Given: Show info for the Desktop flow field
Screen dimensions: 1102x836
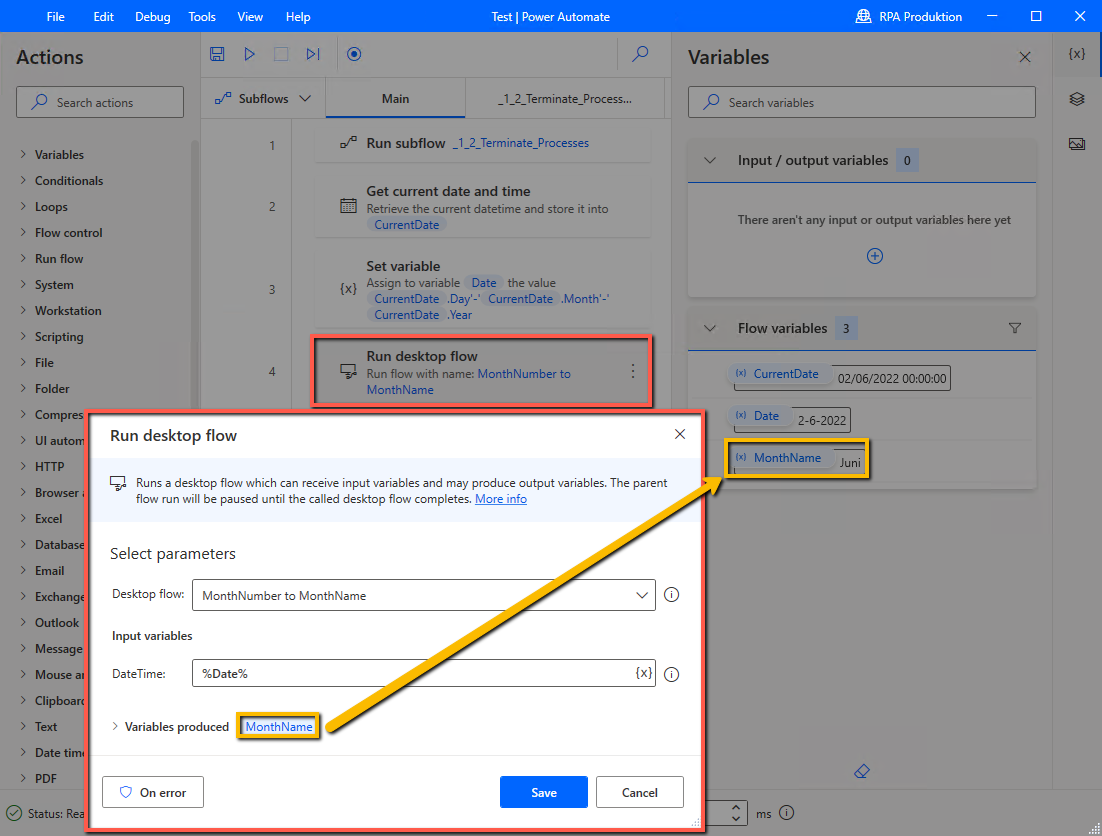Looking at the screenshot, I should tap(672, 595).
